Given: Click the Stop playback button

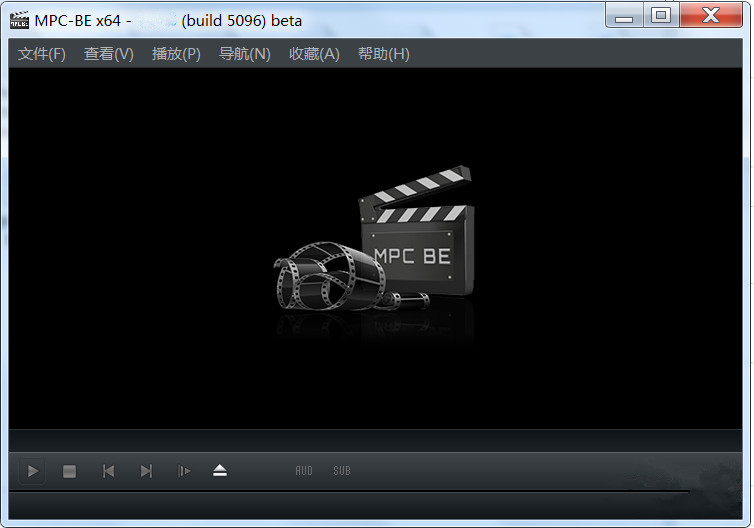Looking at the screenshot, I should [69, 471].
